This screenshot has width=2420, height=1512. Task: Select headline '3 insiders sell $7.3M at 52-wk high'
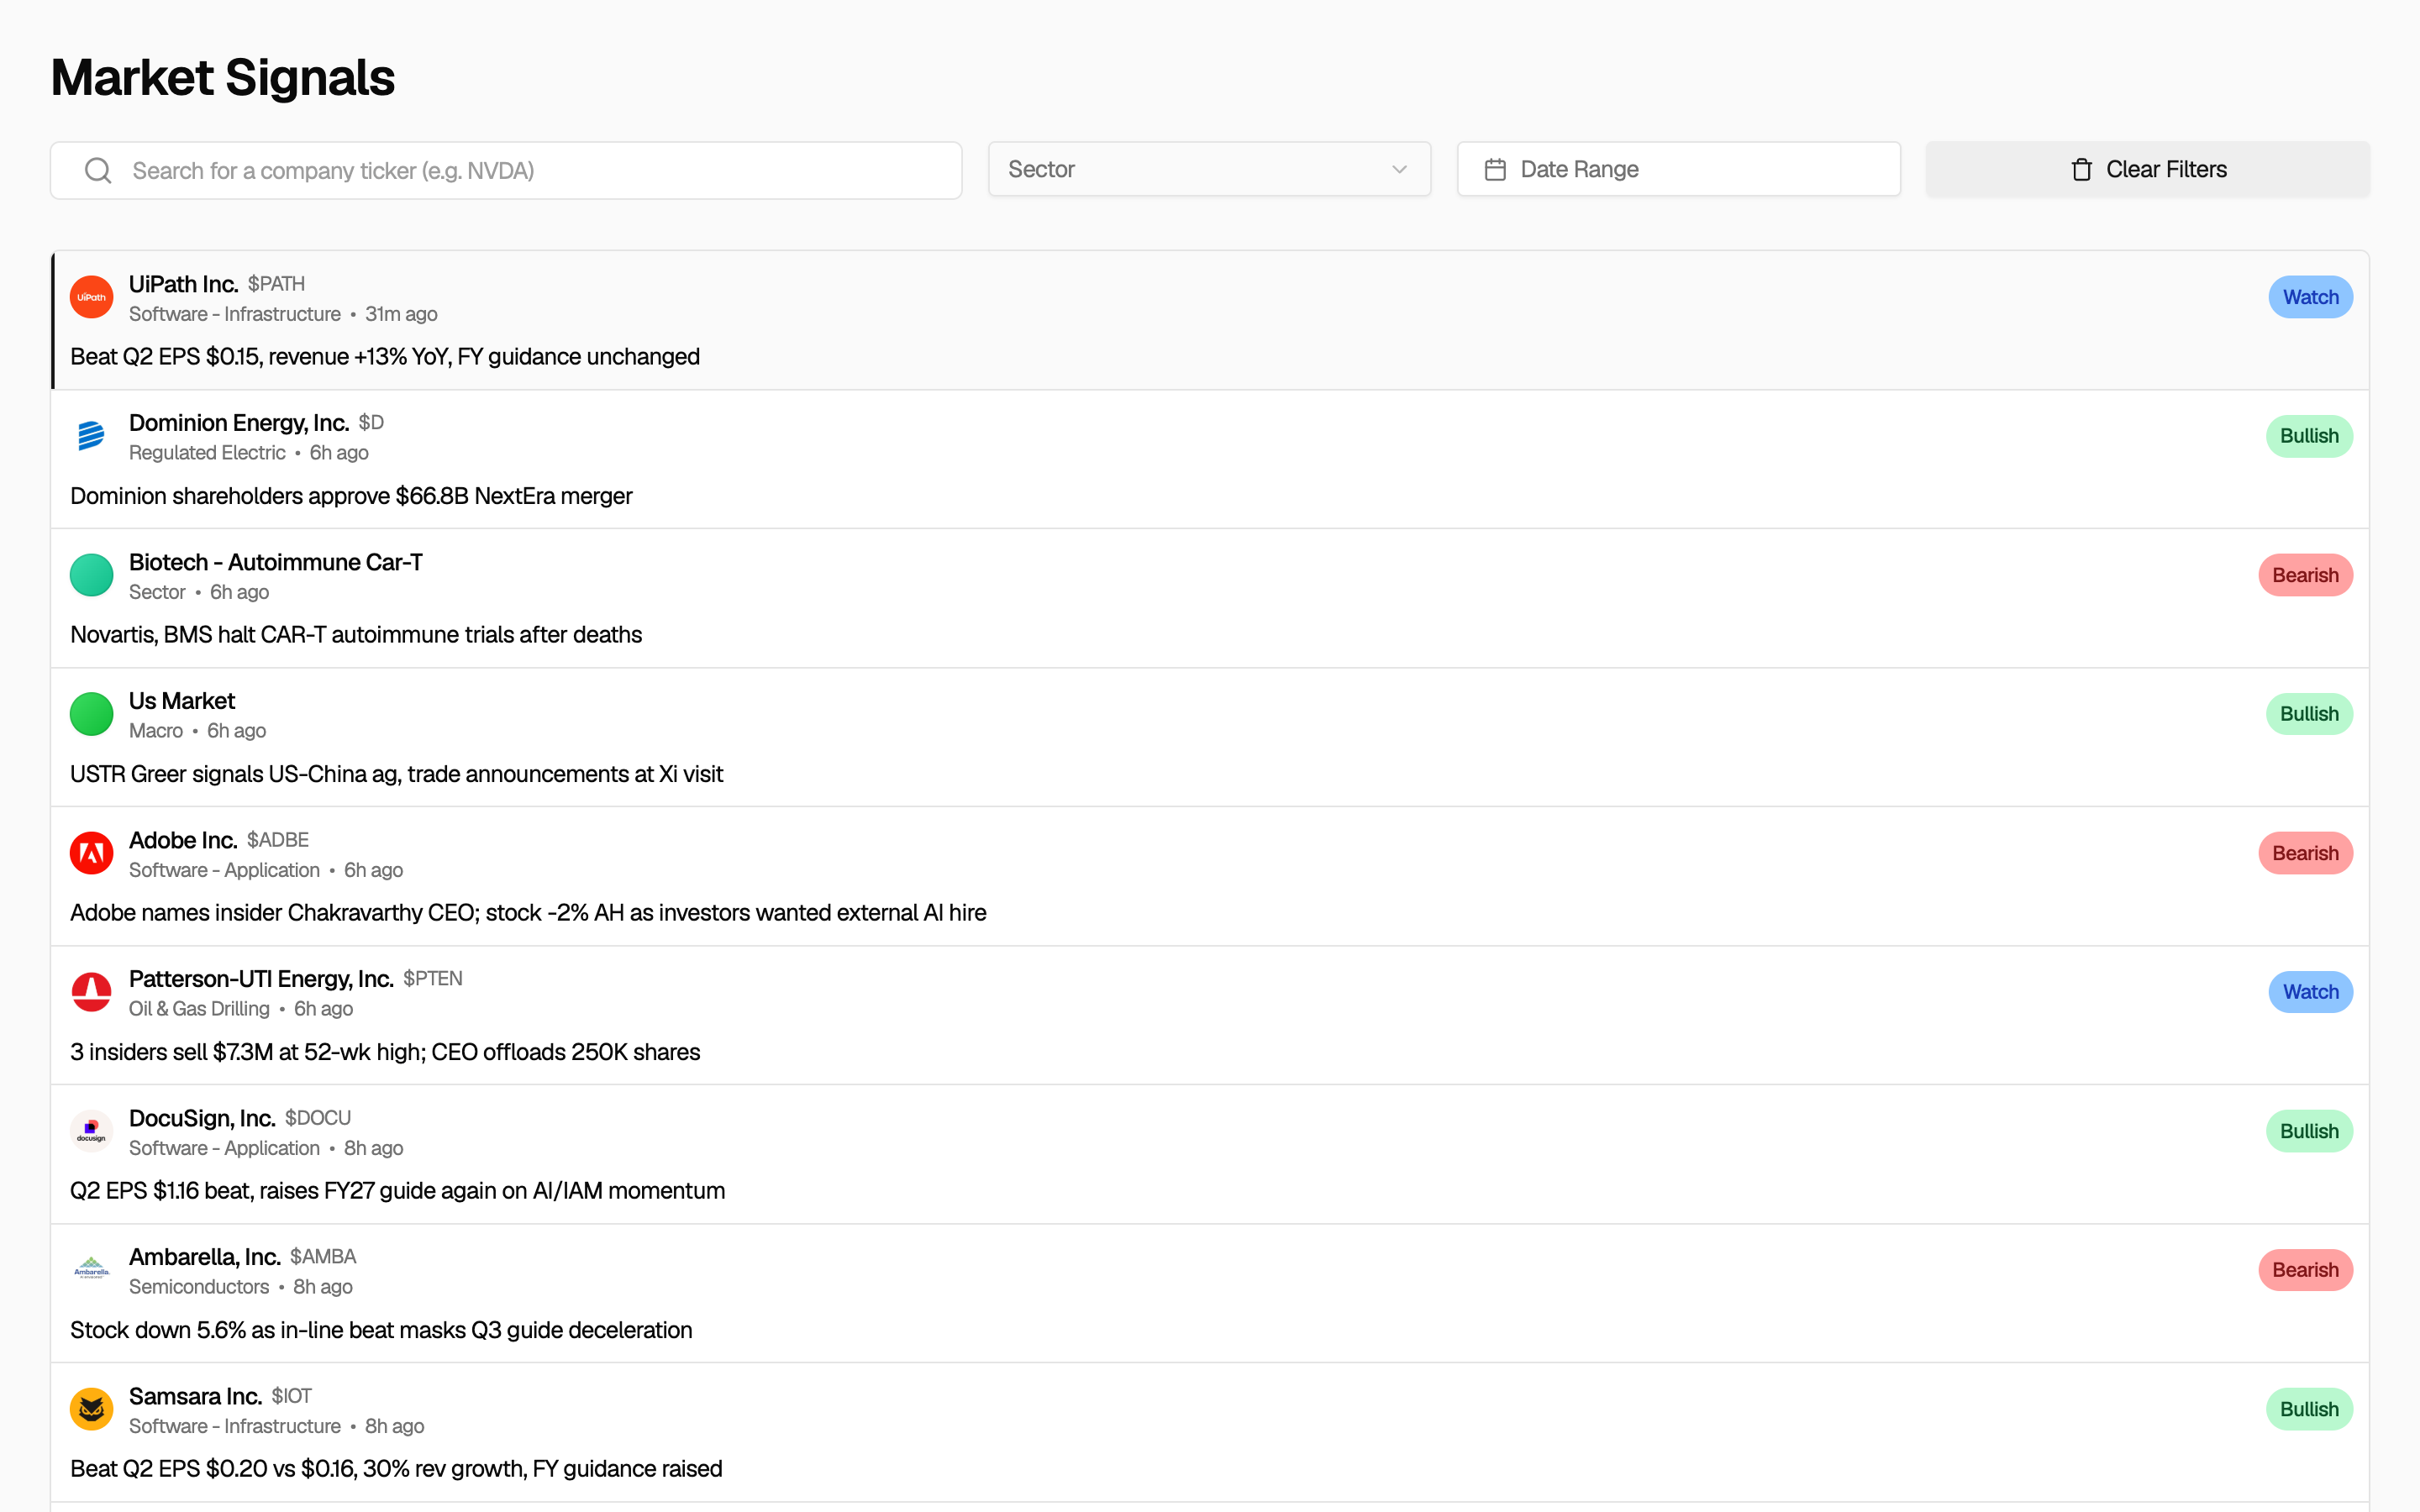pyautogui.click(x=385, y=1052)
